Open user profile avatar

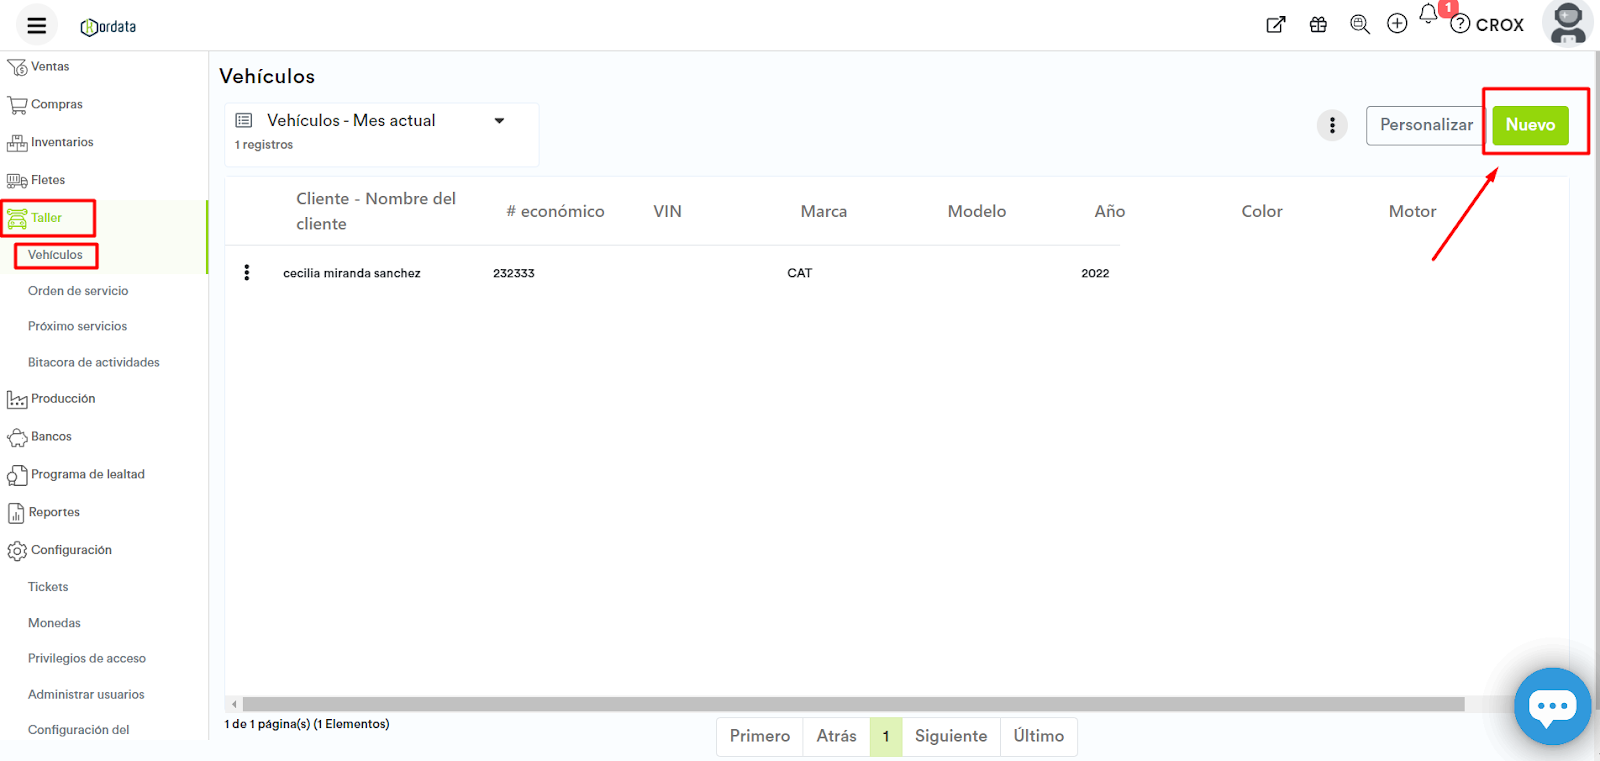tap(1567, 23)
